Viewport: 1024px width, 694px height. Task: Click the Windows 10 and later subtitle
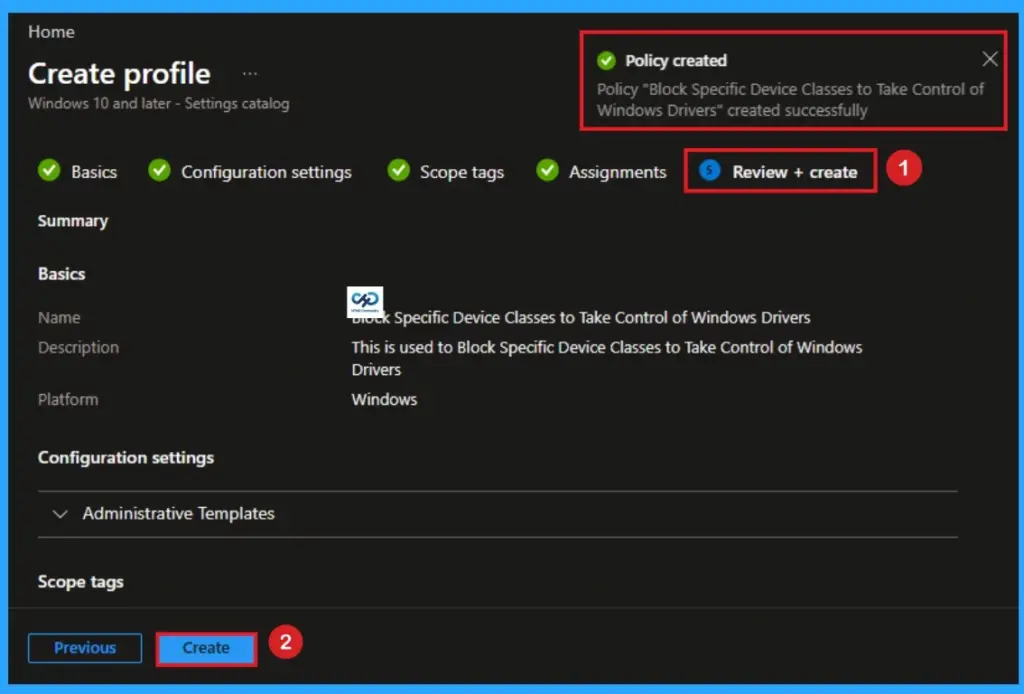point(159,104)
